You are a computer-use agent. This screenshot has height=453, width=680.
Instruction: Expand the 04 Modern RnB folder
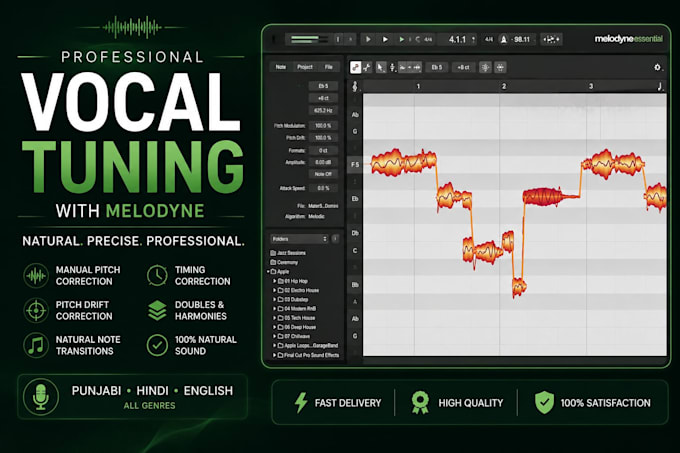coord(275,309)
